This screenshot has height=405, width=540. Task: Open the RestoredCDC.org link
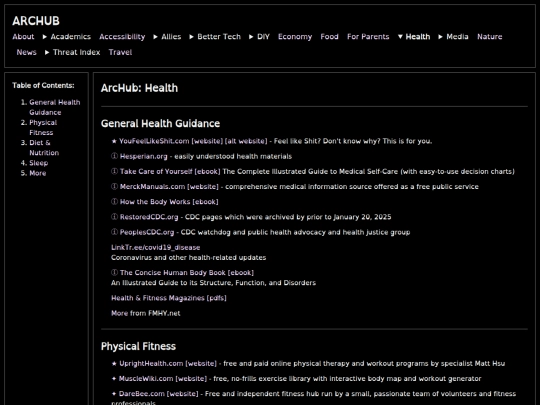(x=149, y=217)
